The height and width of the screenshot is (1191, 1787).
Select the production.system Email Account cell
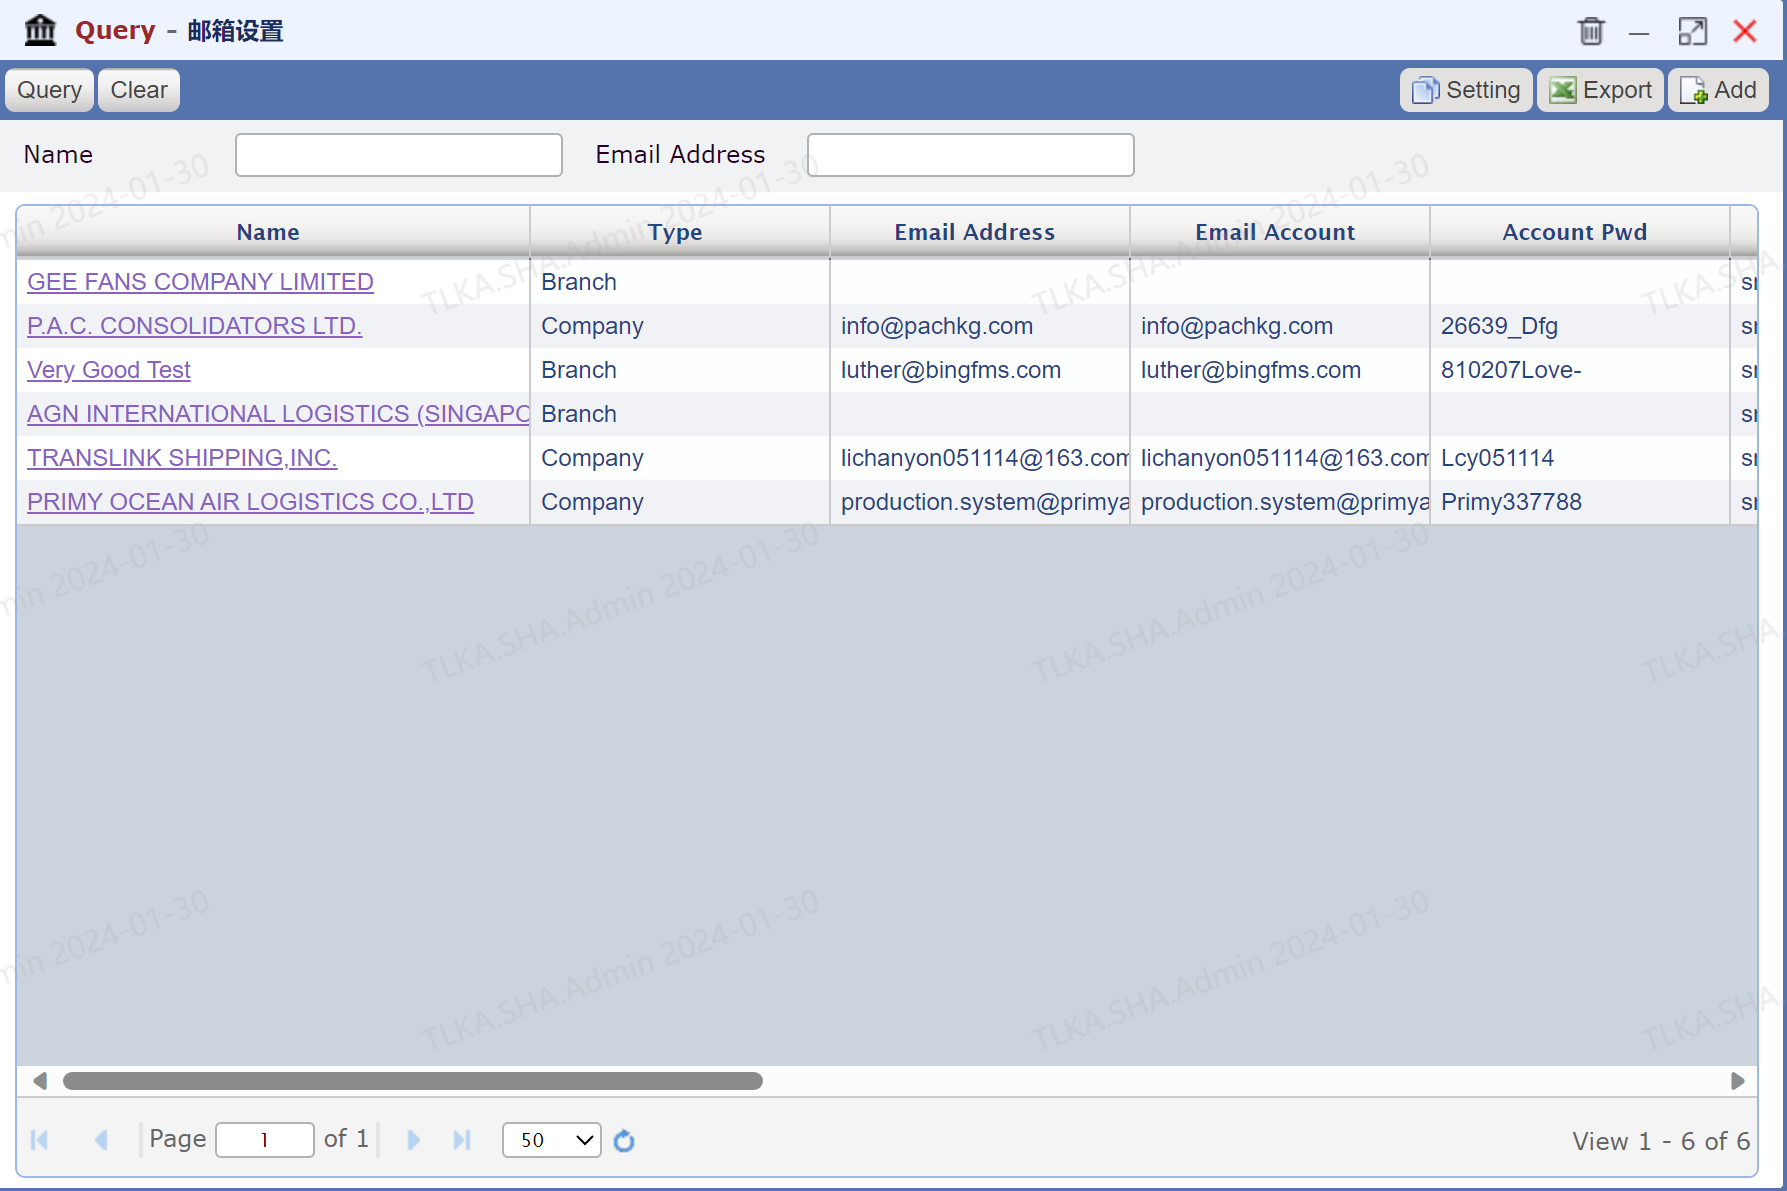click(x=1280, y=502)
